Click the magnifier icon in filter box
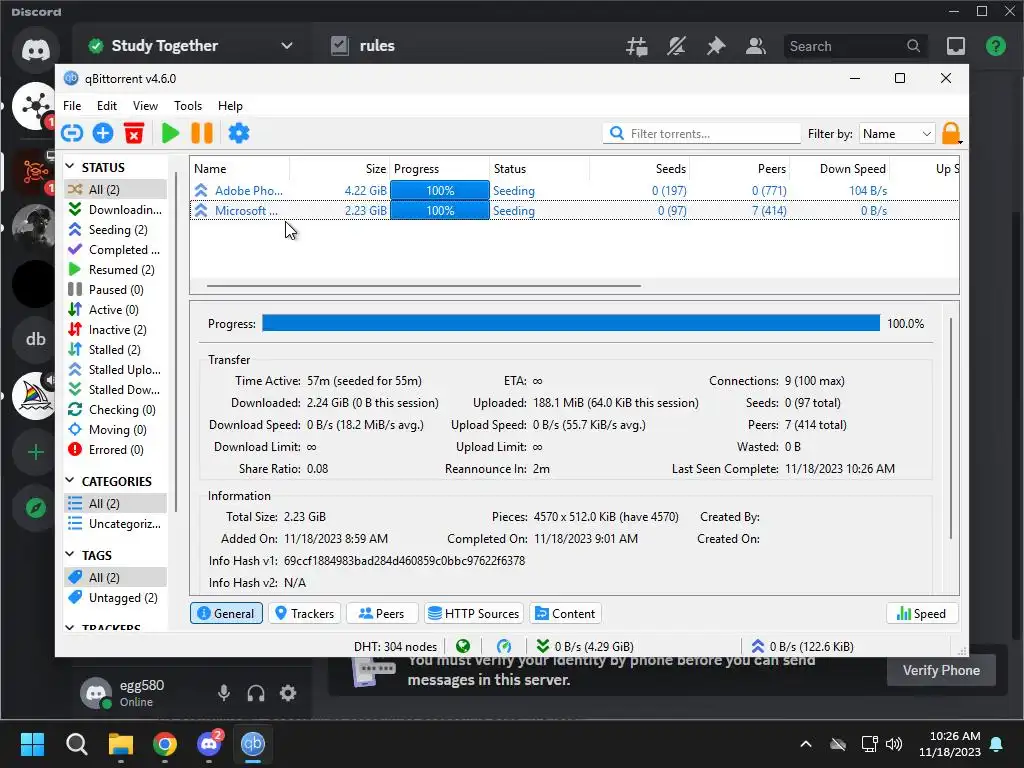The image size is (1024, 768). 616,133
